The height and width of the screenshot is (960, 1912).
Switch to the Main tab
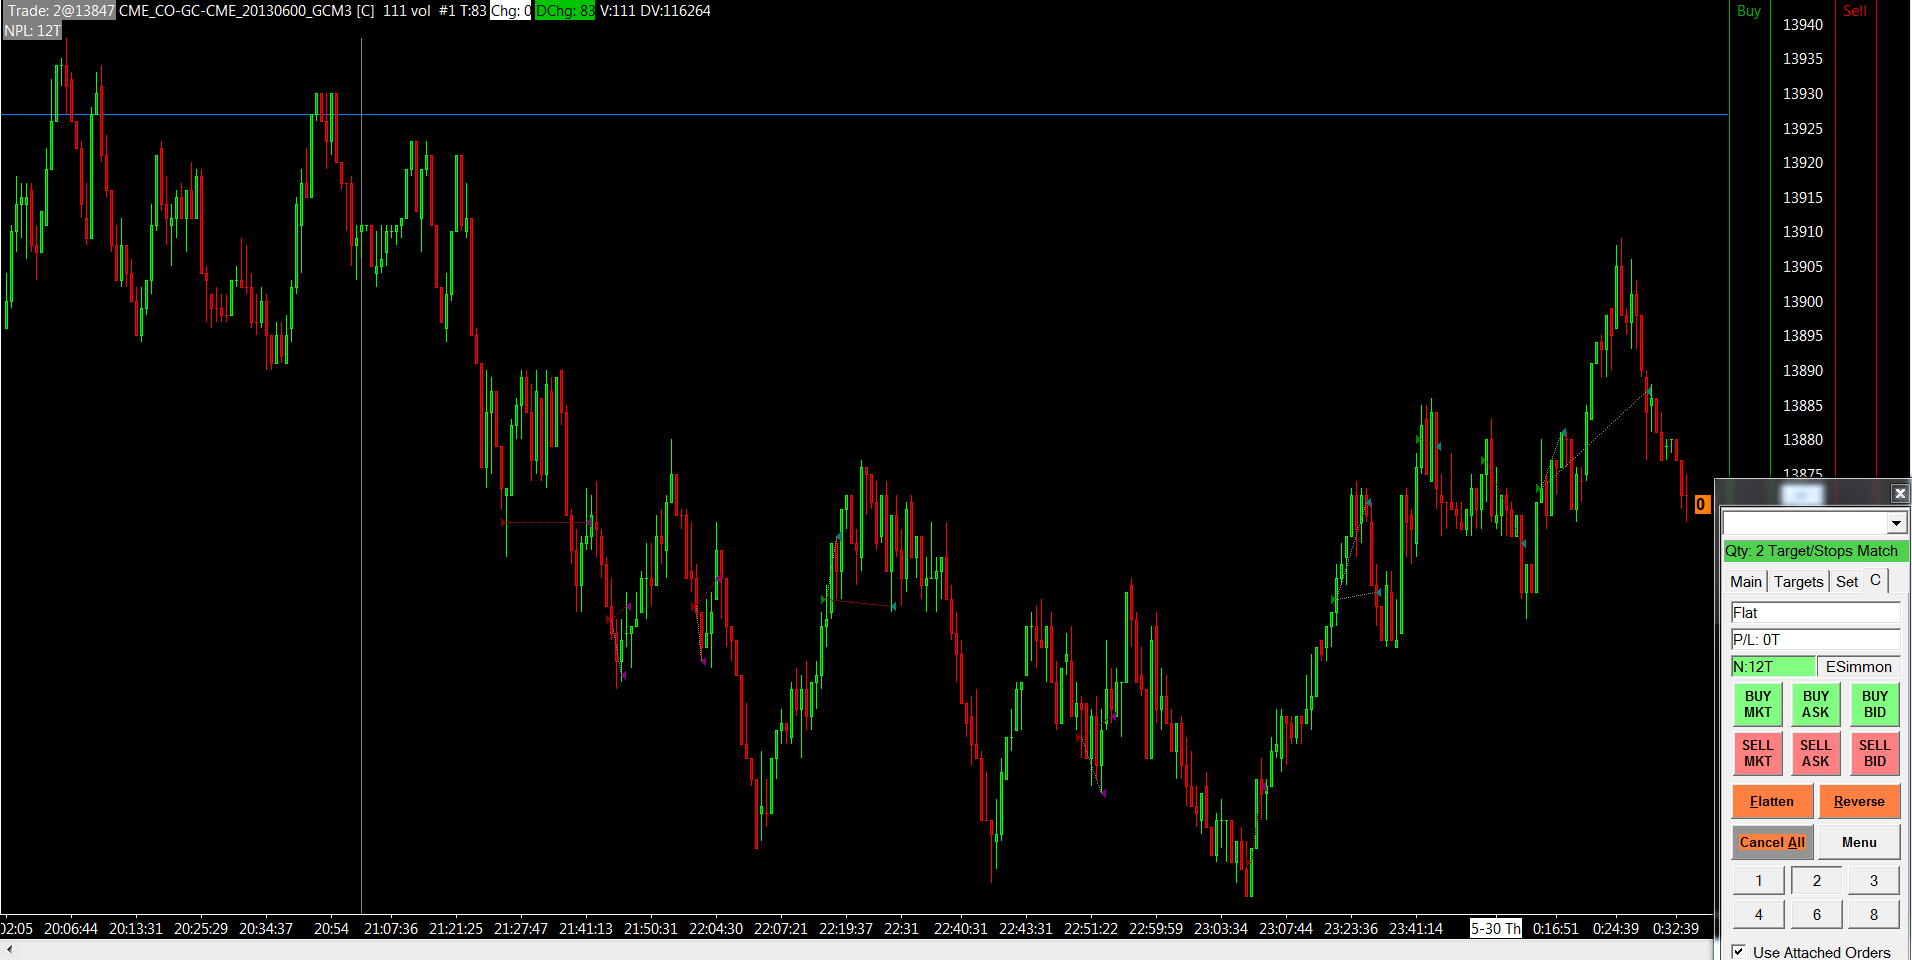click(x=1746, y=581)
